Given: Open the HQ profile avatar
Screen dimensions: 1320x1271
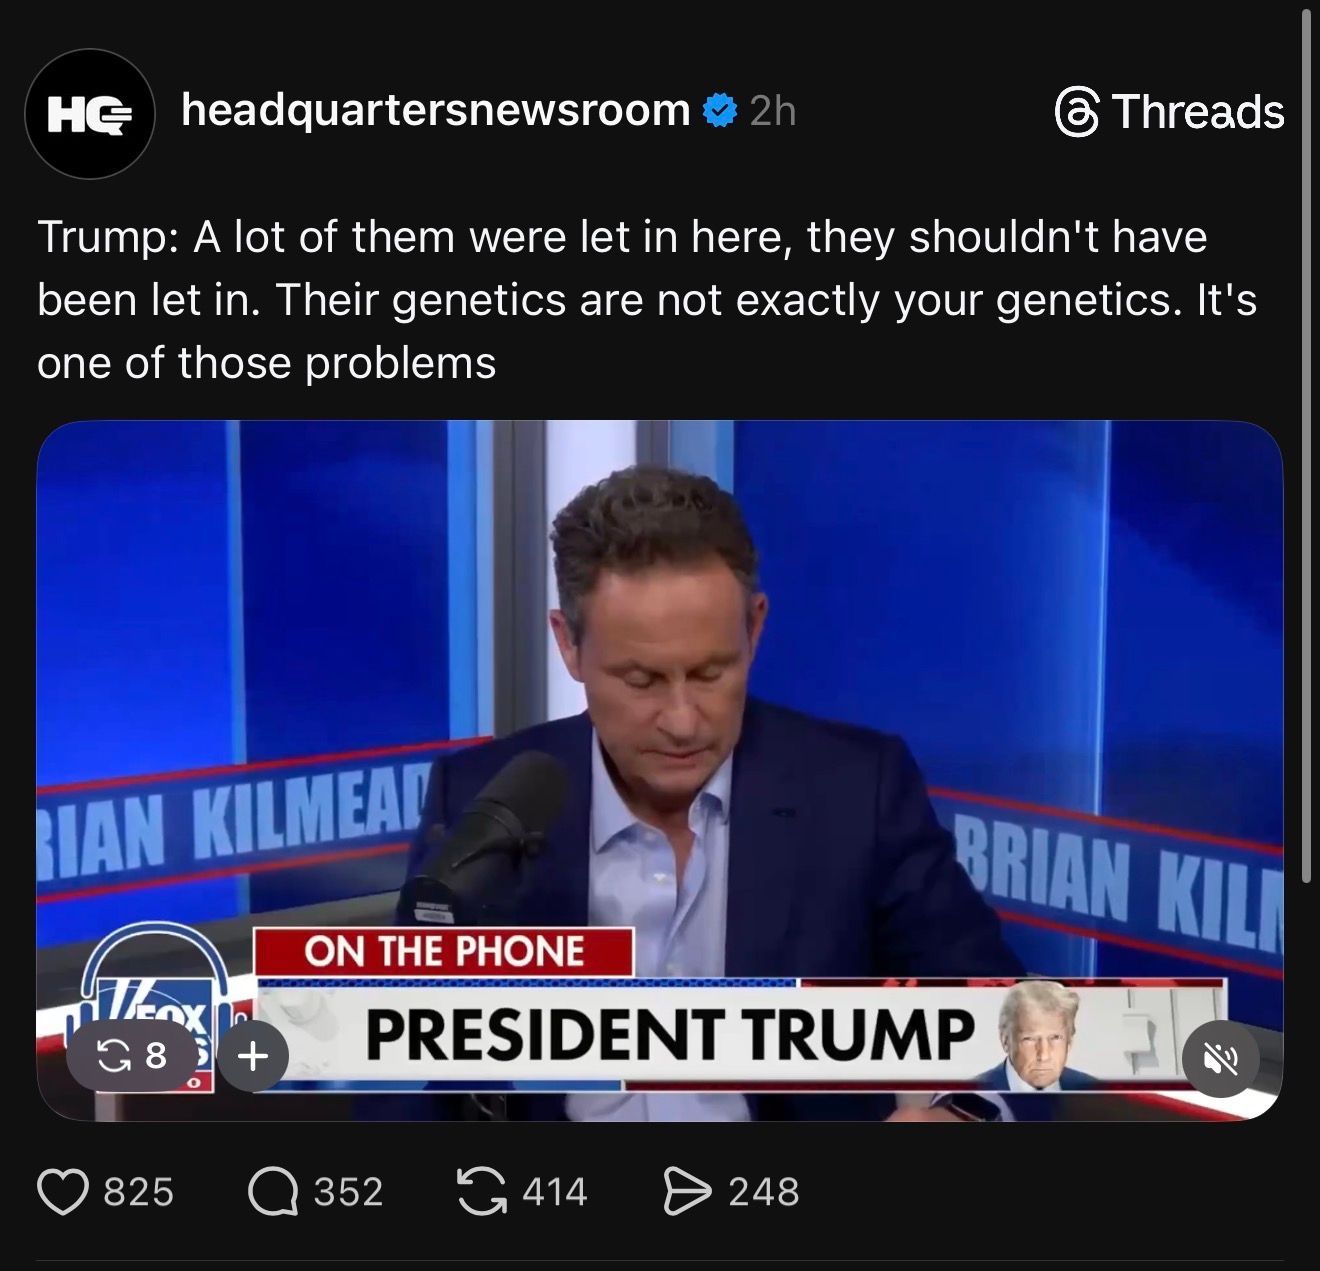Looking at the screenshot, I should pyautogui.click(x=90, y=114).
